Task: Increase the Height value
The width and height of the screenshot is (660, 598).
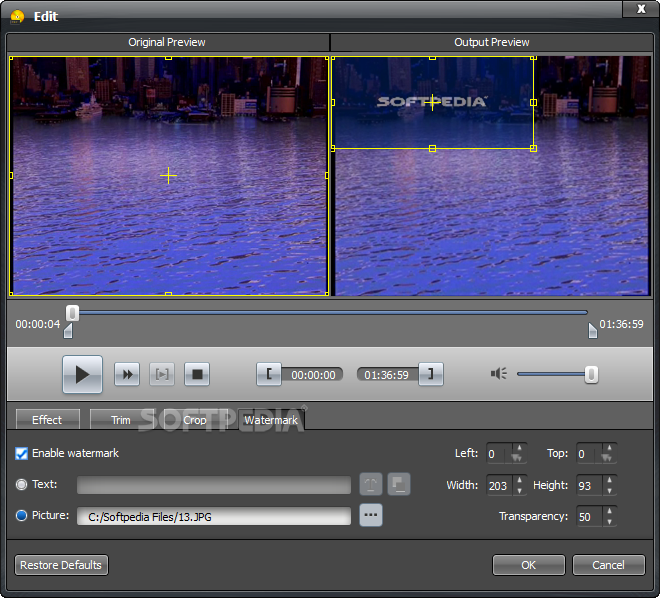Action: point(609,480)
